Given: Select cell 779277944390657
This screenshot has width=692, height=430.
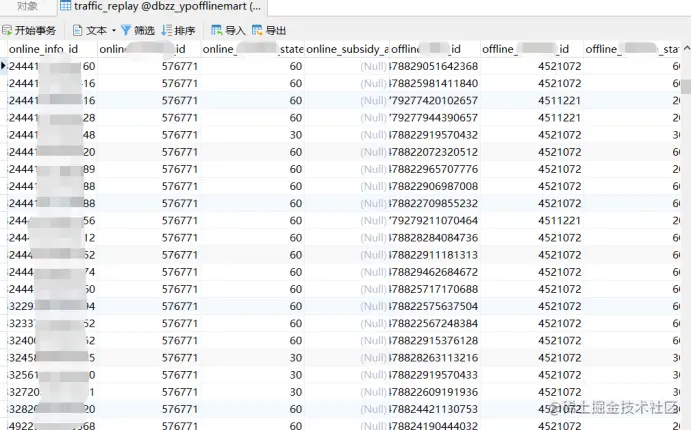Looking at the screenshot, I should coord(434,118).
